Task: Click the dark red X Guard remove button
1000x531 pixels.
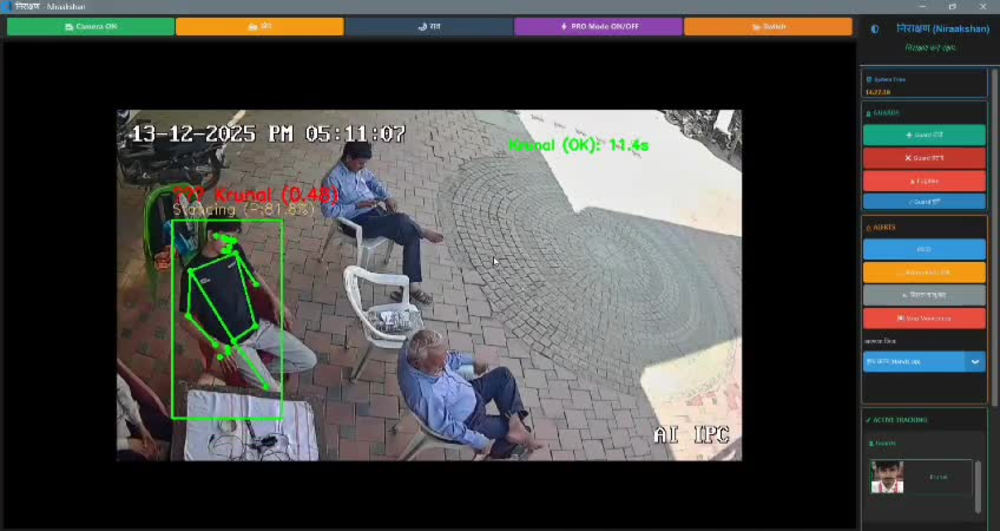Action: (924, 158)
